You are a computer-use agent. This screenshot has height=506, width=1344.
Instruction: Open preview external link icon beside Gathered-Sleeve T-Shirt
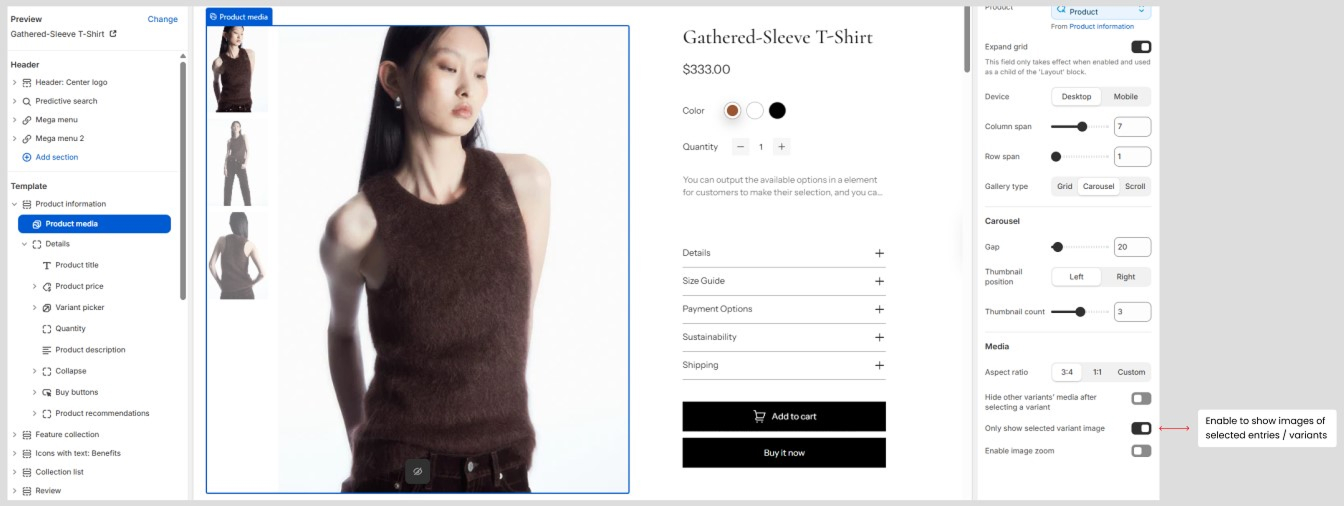pyautogui.click(x=113, y=34)
